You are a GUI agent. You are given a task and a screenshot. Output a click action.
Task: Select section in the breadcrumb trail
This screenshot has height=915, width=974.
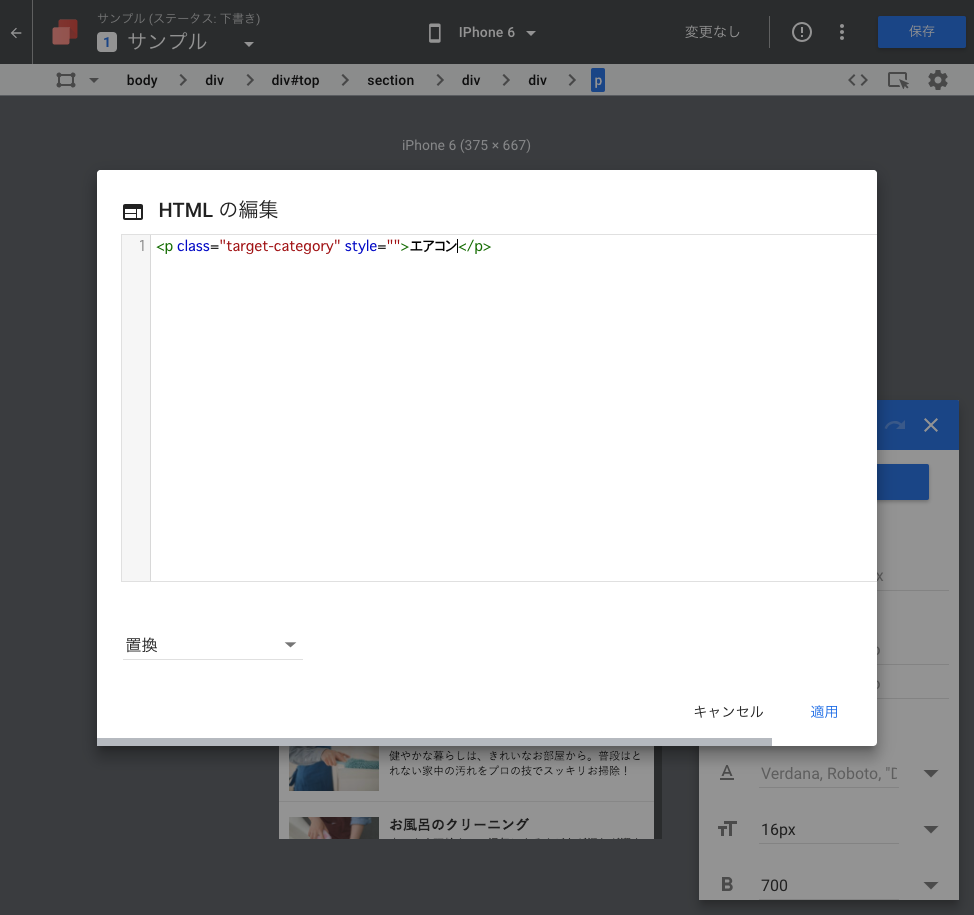(x=390, y=79)
